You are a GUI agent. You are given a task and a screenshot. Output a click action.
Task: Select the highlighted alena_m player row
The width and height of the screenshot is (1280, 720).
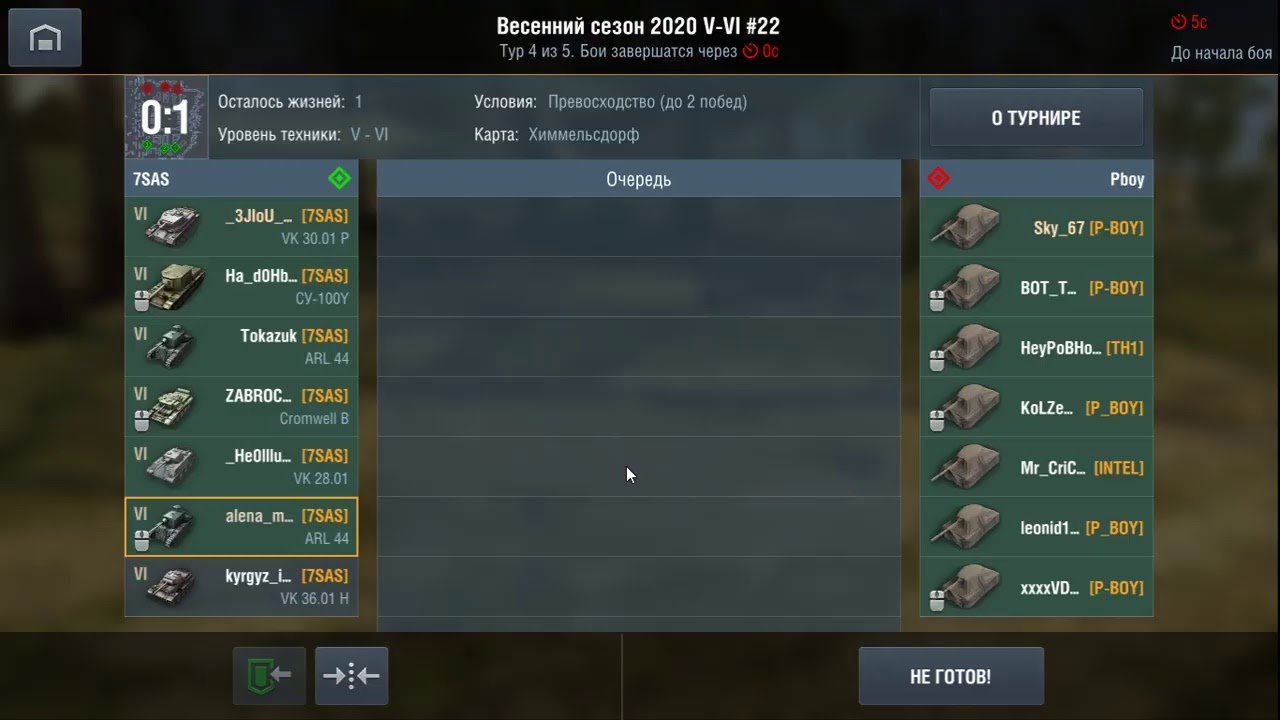[241, 527]
